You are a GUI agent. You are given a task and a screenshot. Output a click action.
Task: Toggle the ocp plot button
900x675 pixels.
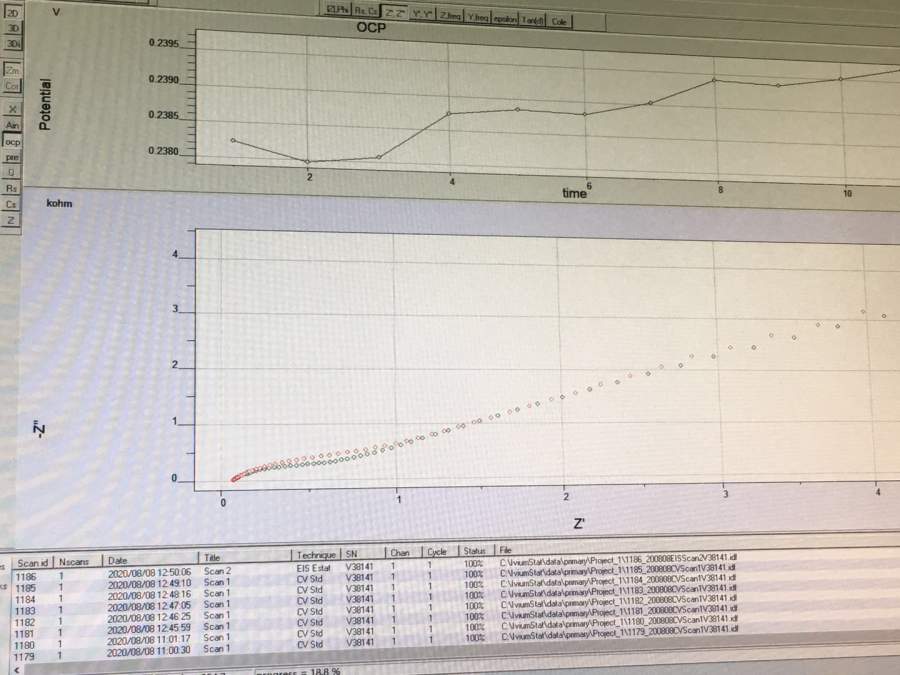12,141
